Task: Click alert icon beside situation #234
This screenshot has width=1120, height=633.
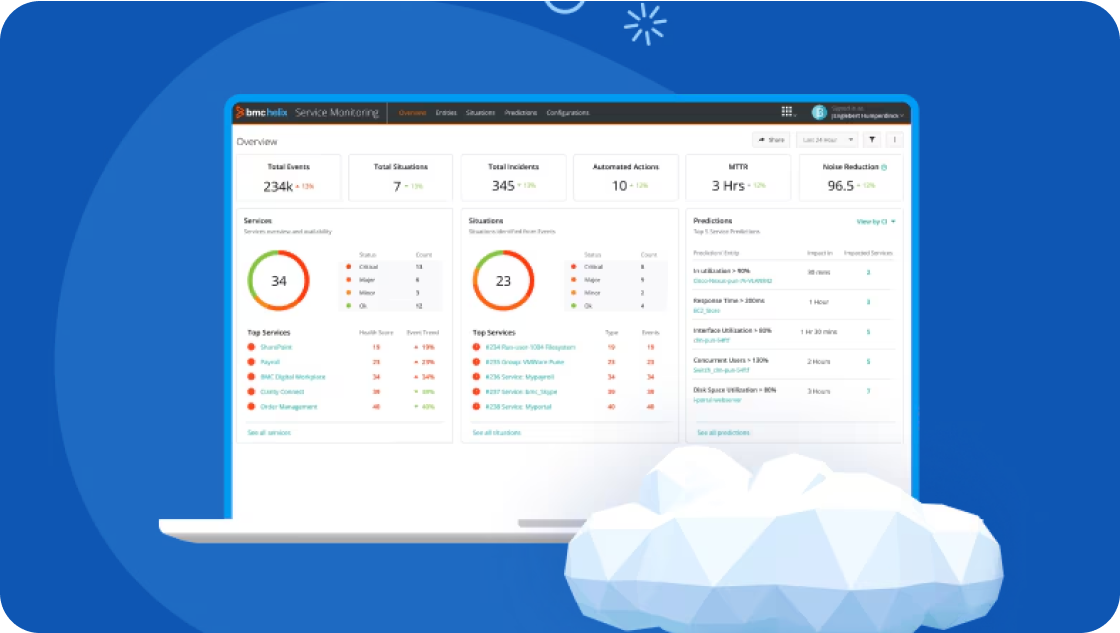Action: click(x=476, y=347)
